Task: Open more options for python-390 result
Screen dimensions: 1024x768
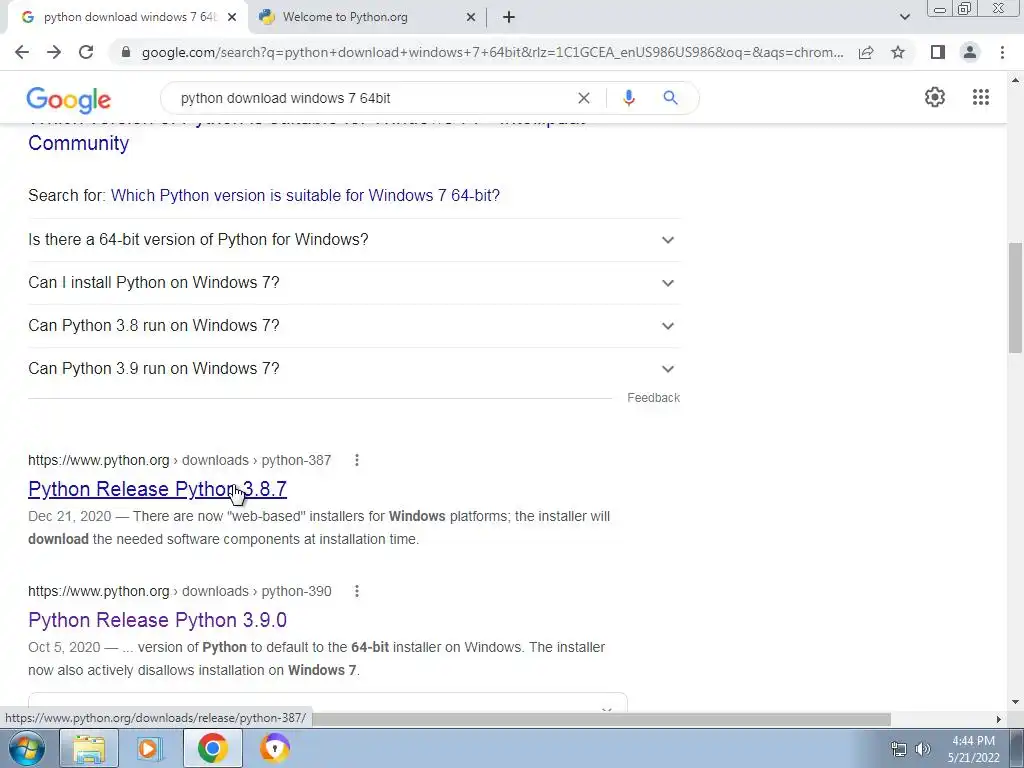Action: [357, 591]
